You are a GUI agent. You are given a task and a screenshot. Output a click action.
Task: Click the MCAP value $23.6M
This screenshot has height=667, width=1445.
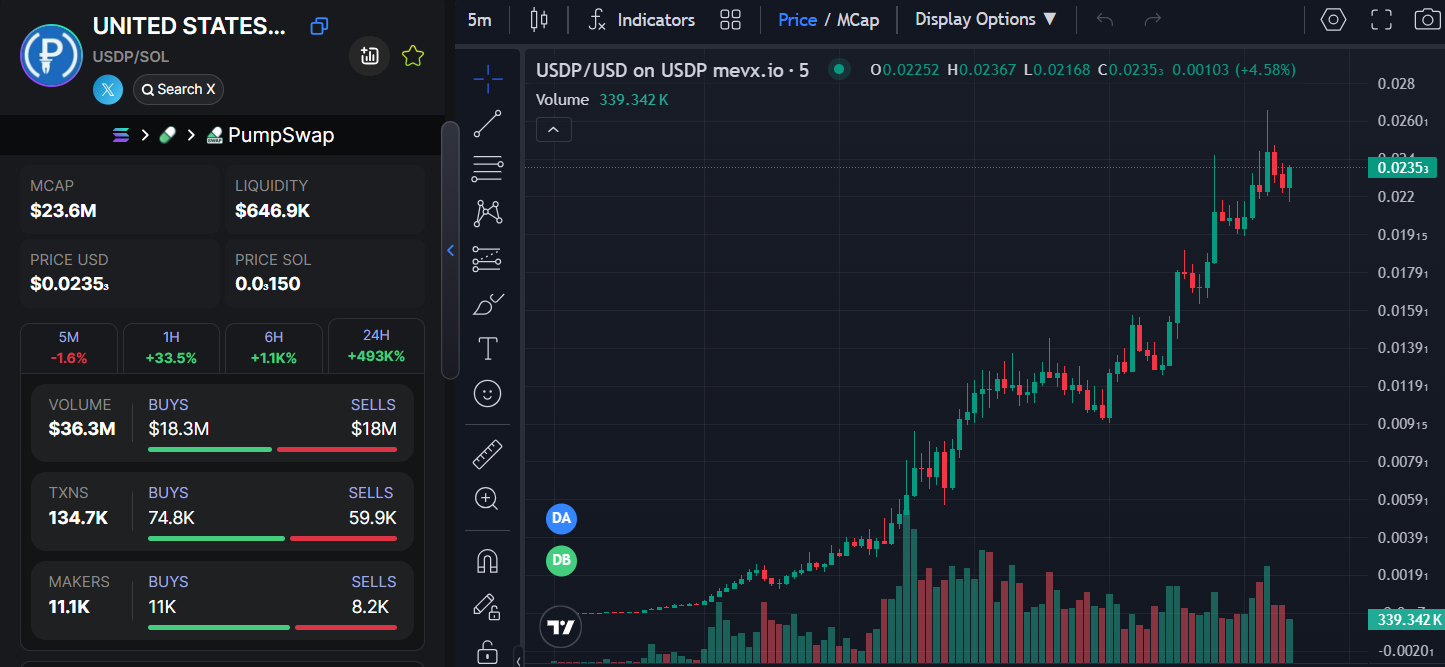click(63, 211)
